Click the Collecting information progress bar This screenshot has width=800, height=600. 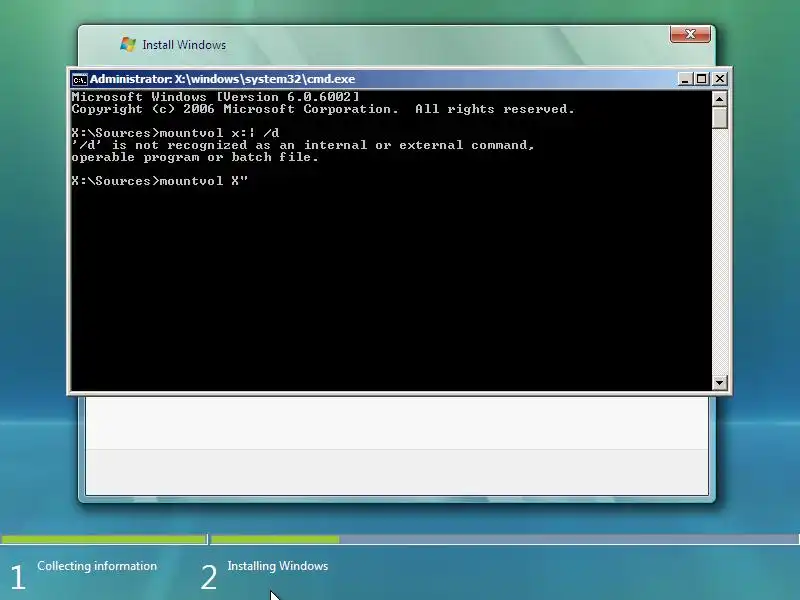[104, 539]
